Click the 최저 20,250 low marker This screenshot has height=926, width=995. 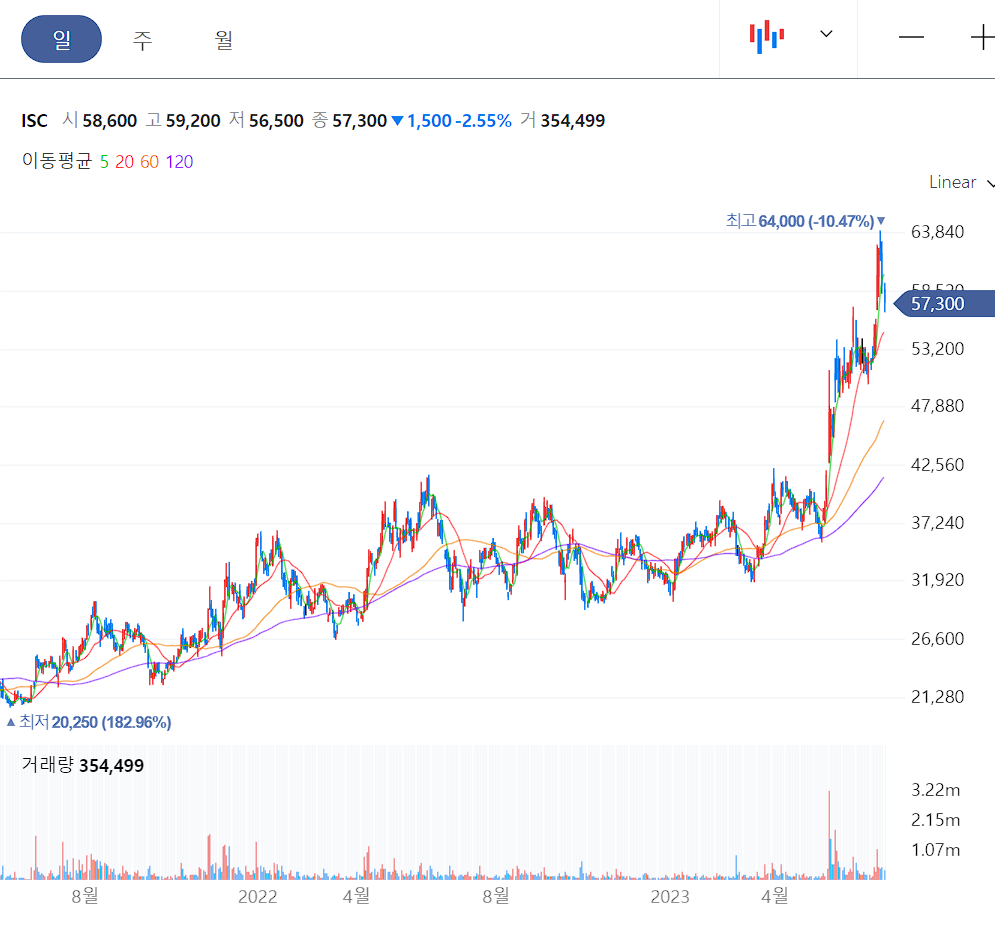pyautogui.click(x=90, y=721)
